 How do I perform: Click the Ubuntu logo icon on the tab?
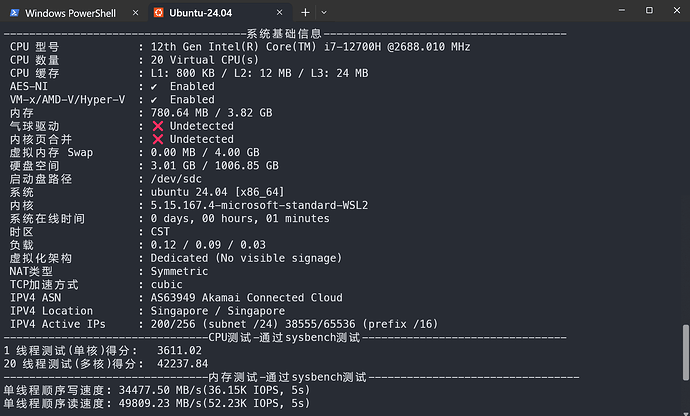click(158, 13)
